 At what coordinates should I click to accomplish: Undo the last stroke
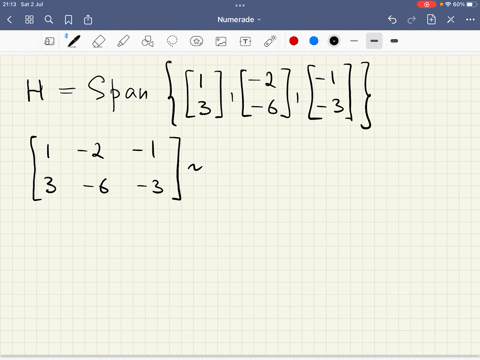[392, 20]
